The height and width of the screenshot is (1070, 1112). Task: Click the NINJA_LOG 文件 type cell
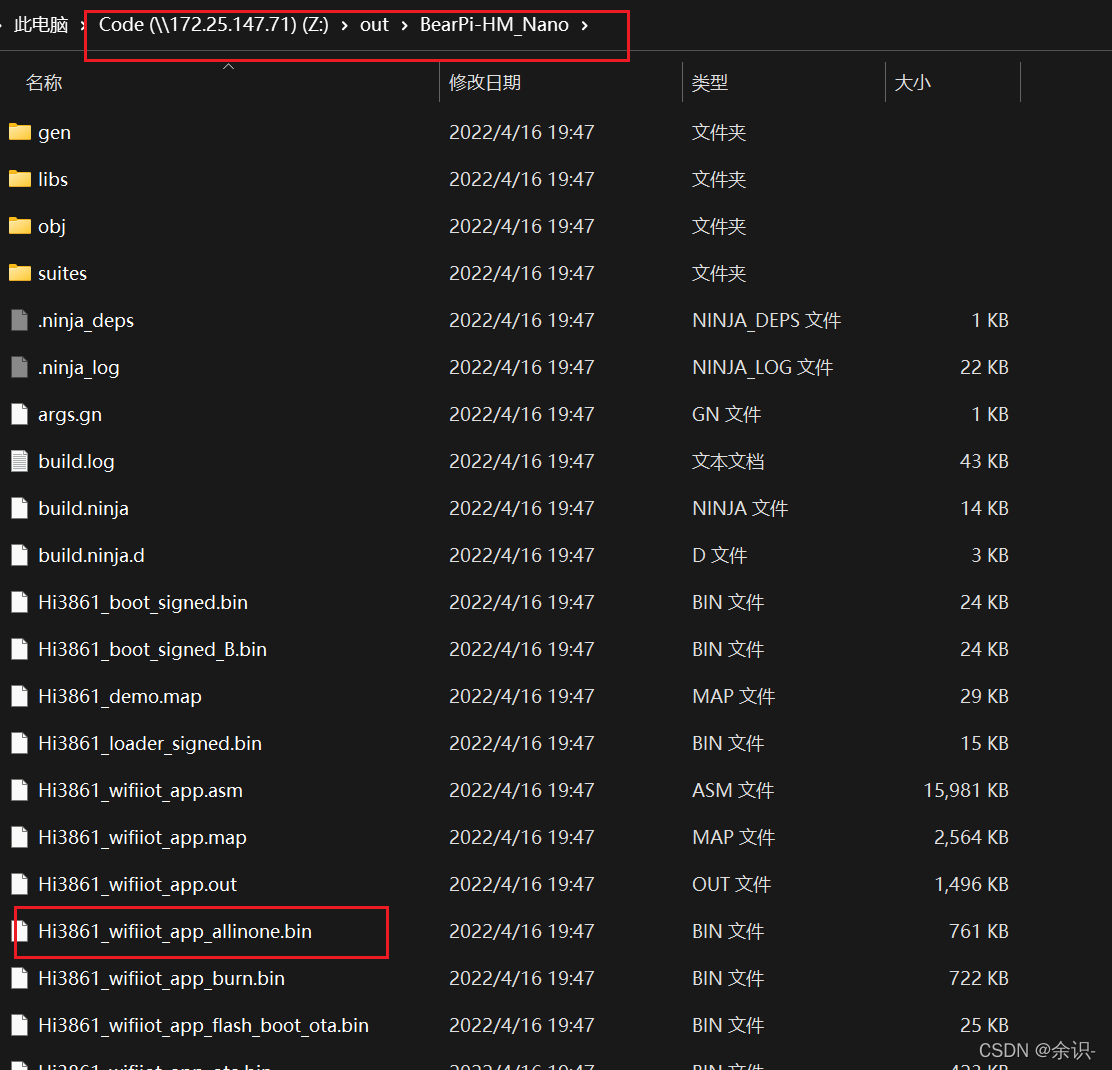tap(762, 367)
